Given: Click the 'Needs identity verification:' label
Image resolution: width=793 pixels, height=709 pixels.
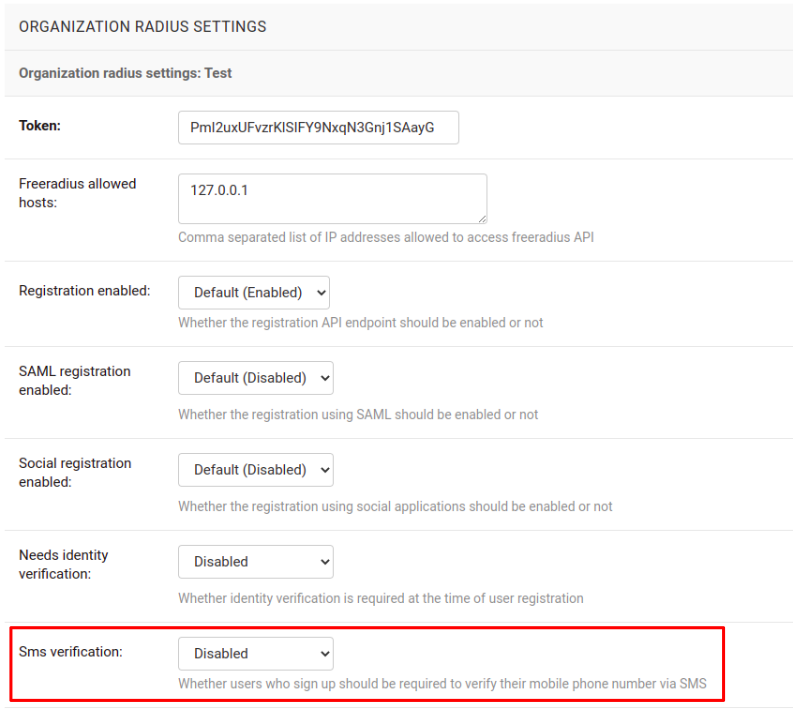Looking at the screenshot, I should tap(63, 564).
